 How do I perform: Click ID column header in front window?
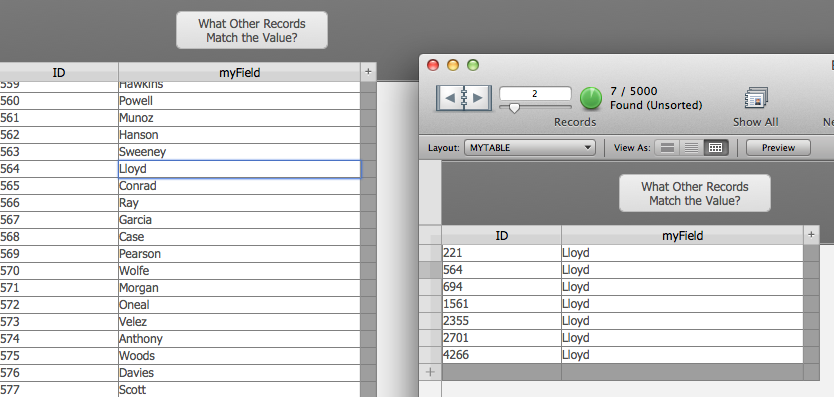[x=502, y=235]
